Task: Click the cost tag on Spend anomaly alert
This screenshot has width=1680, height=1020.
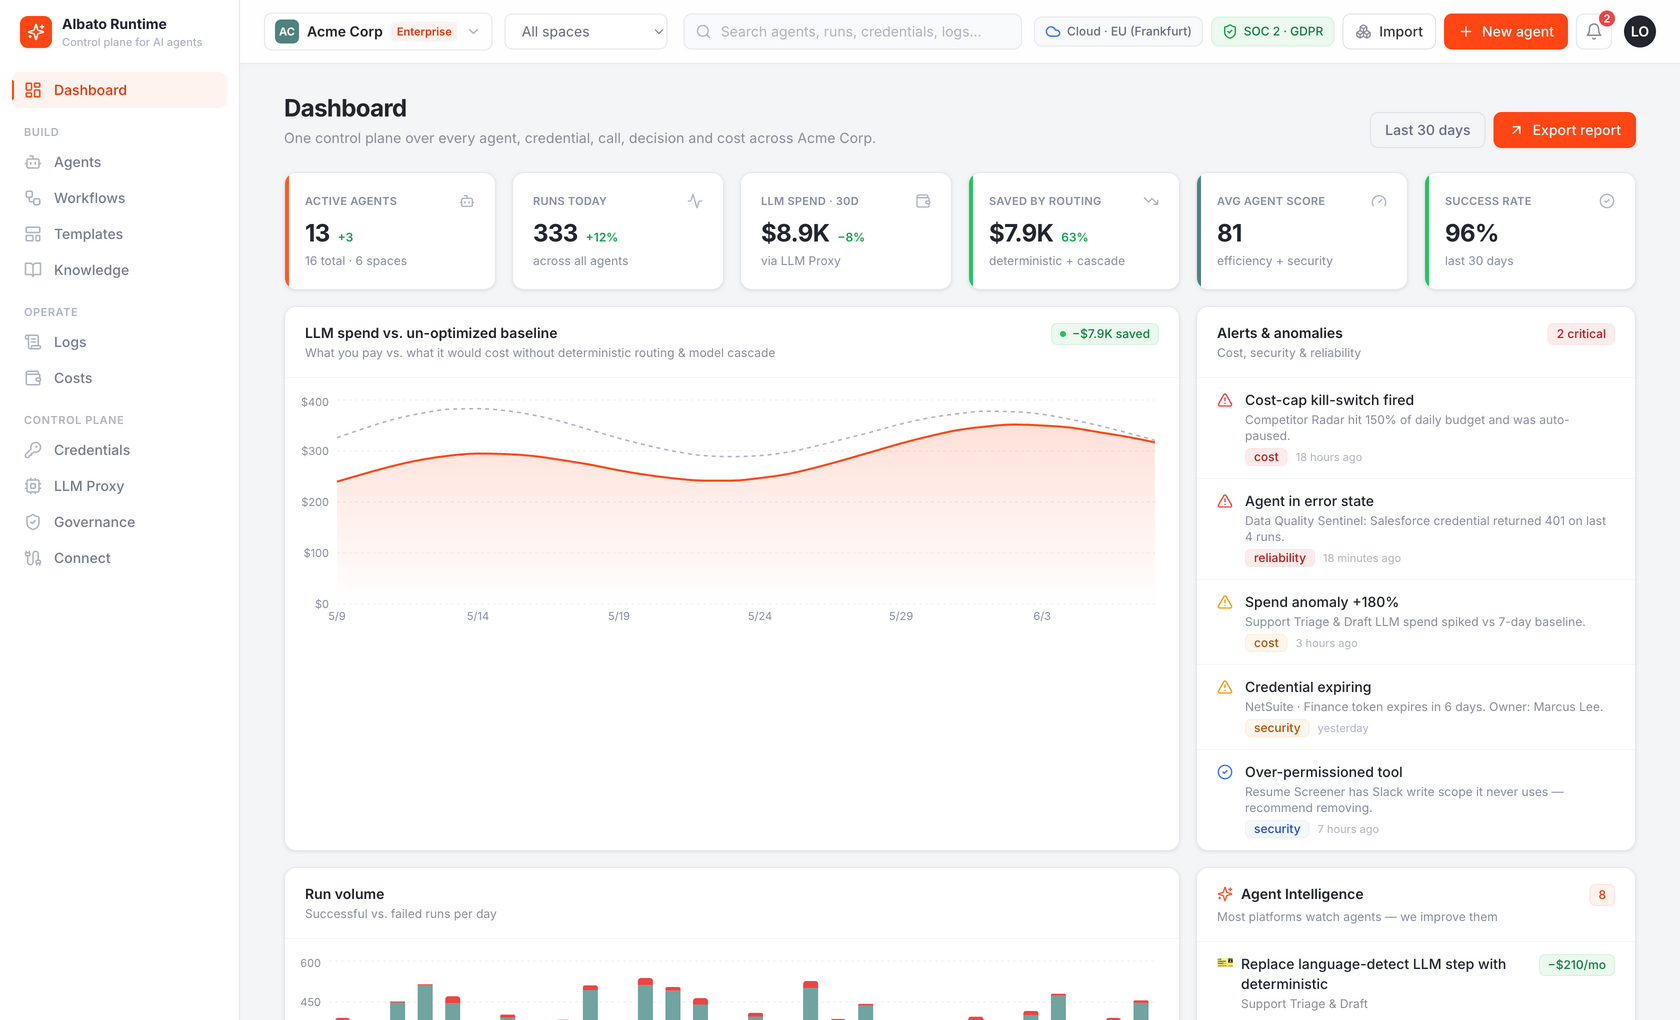Action: tap(1266, 643)
